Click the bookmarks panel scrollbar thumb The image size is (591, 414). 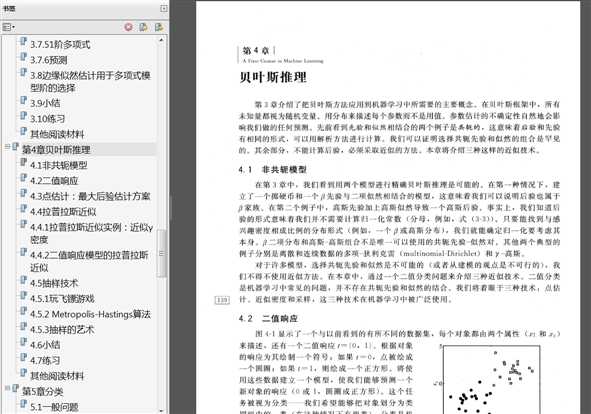tap(162, 253)
